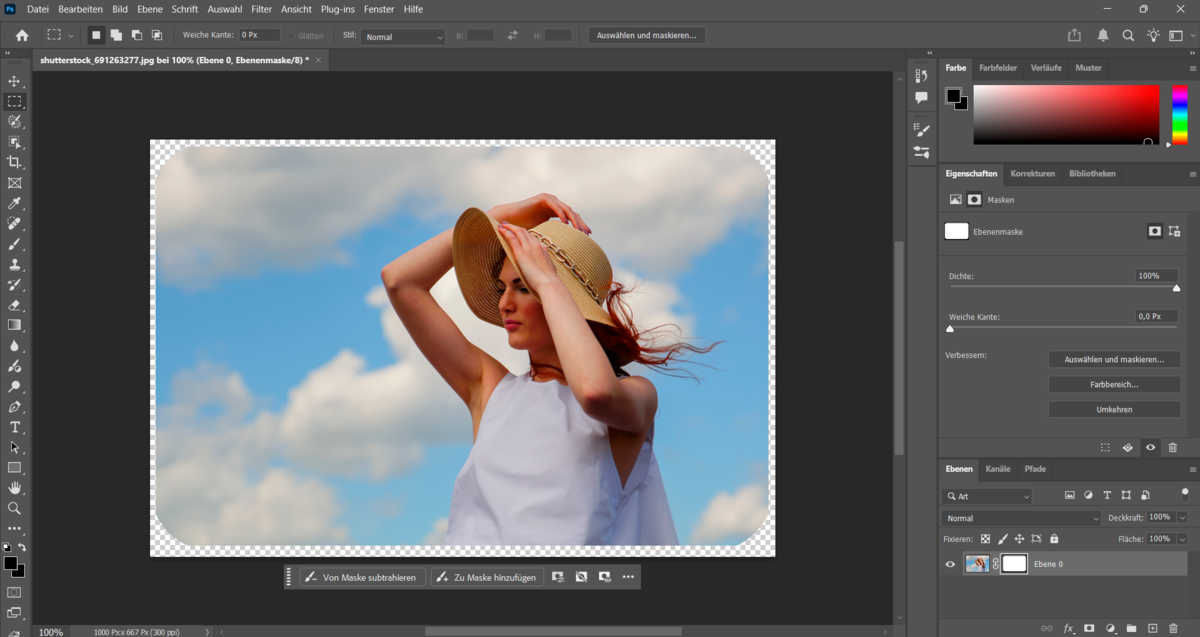Select the Eyedropper tool
The width and height of the screenshot is (1200, 637).
tap(15, 203)
